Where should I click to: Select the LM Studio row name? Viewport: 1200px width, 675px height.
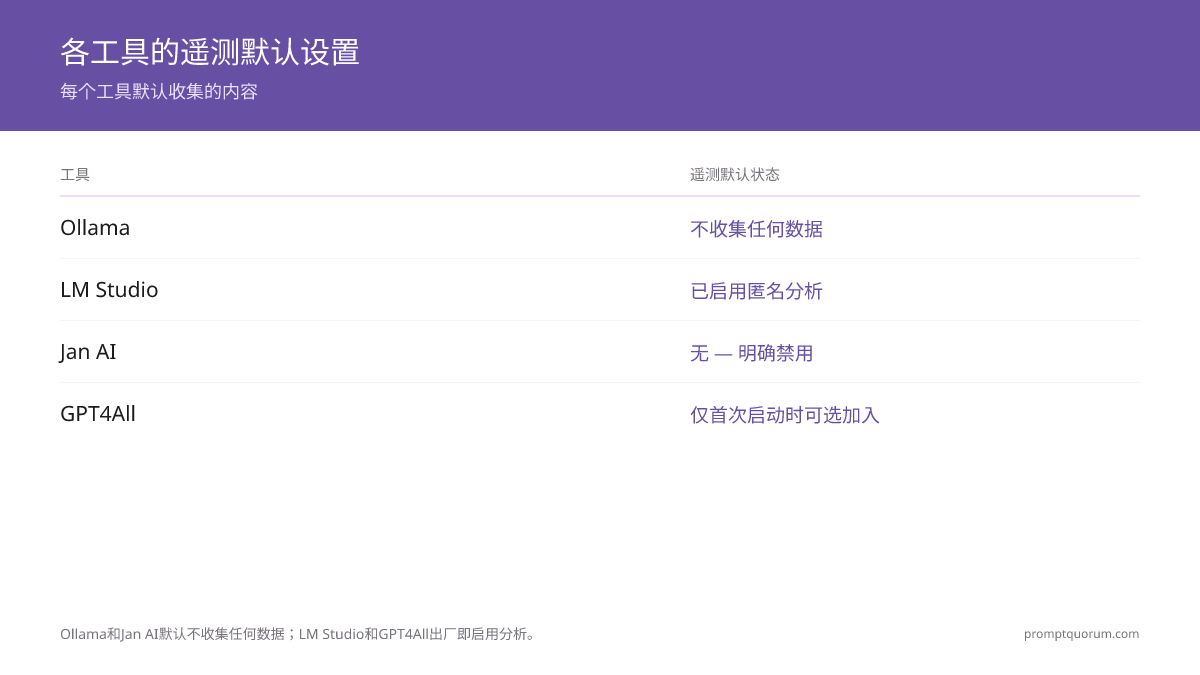[x=109, y=290]
